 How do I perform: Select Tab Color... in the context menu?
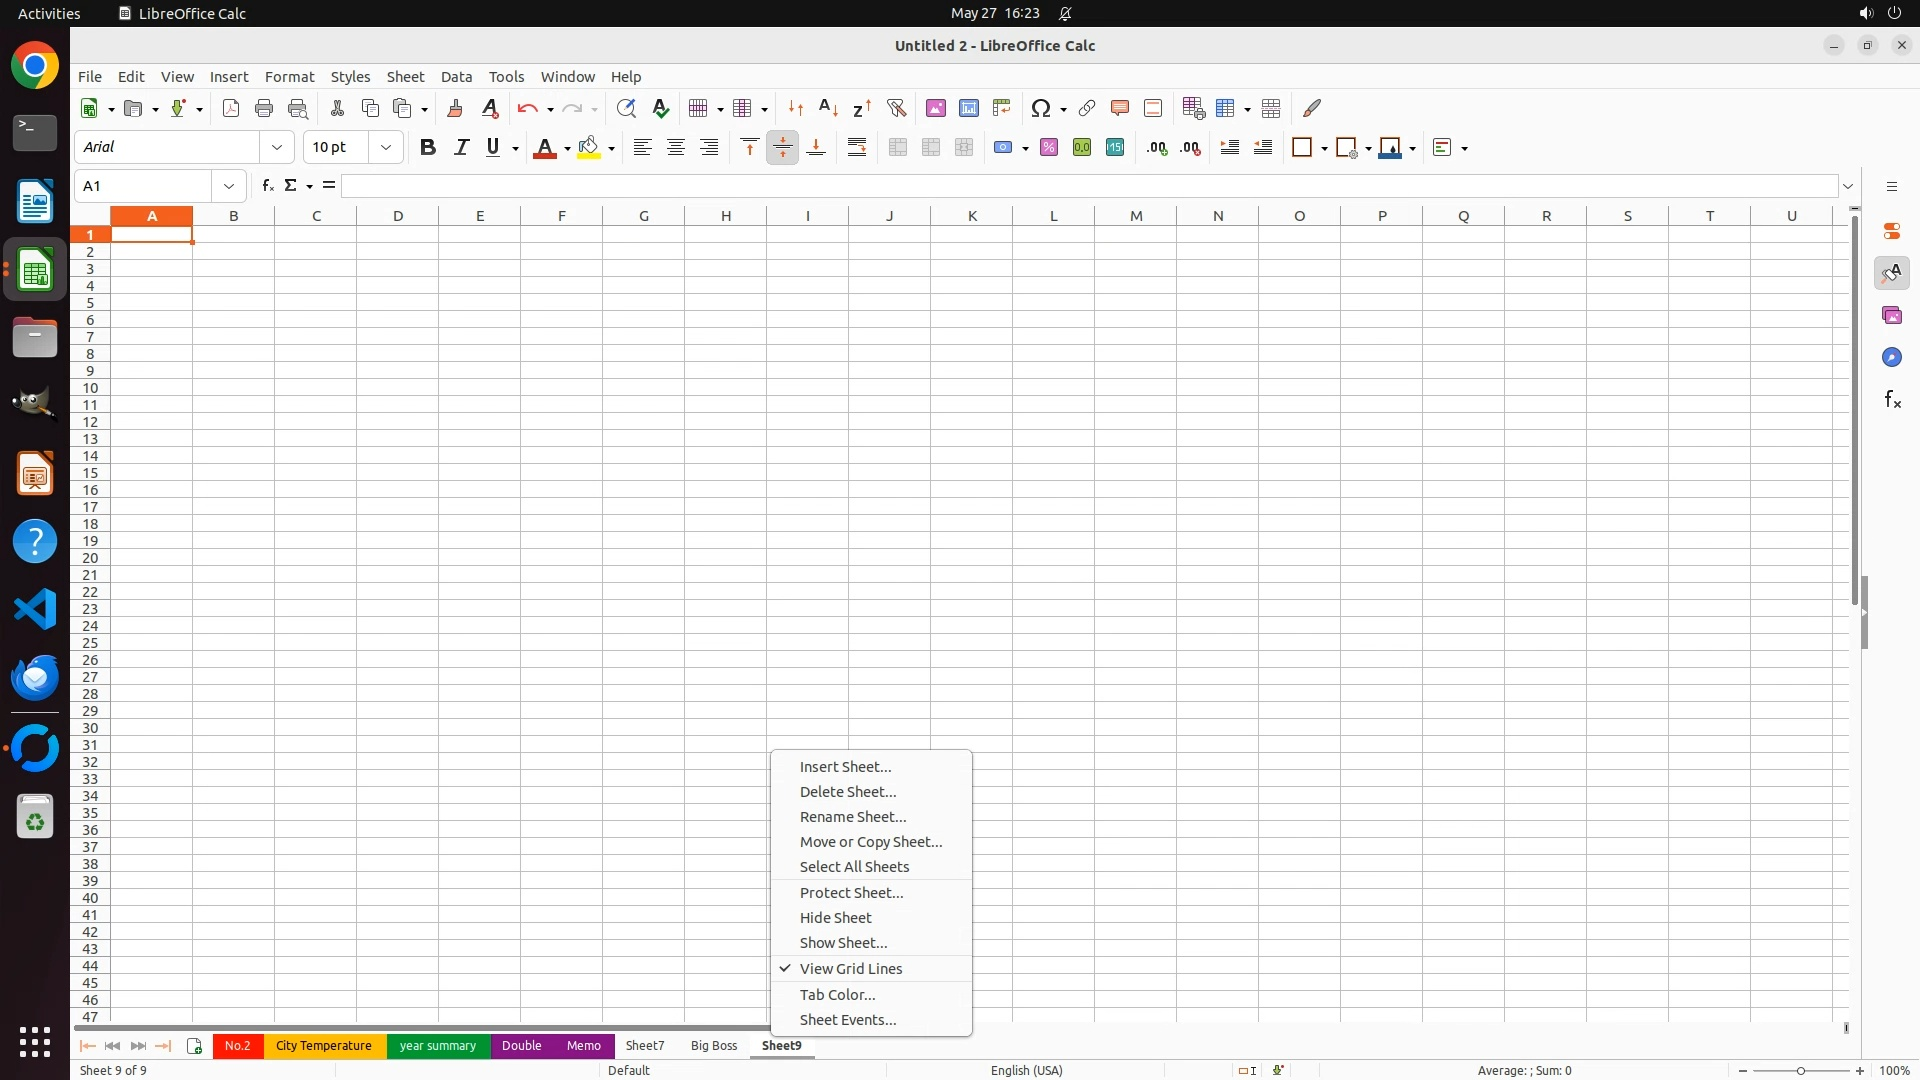[837, 994]
